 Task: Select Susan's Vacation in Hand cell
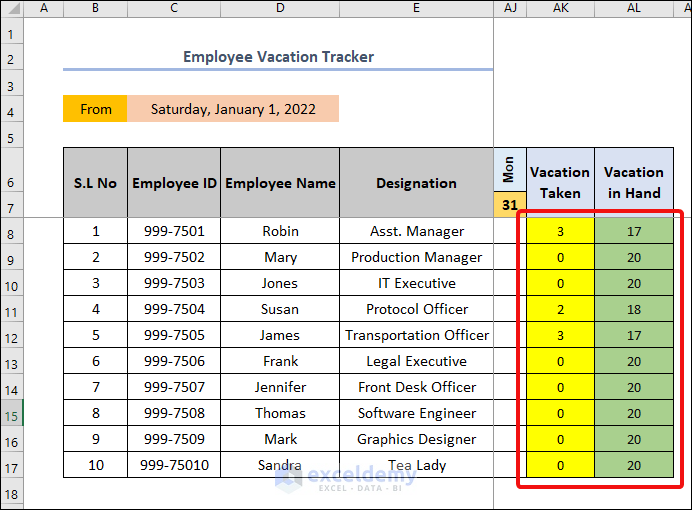pos(633,309)
